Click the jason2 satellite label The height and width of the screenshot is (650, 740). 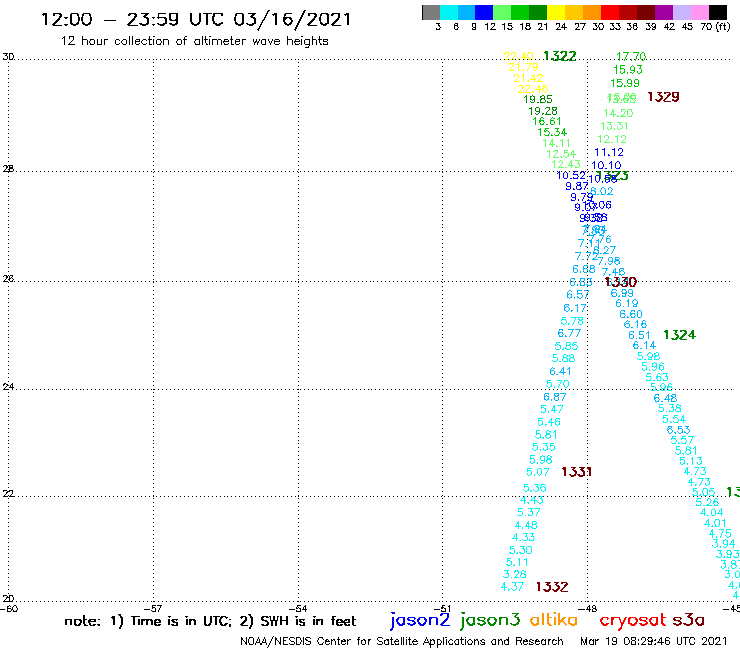pyautogui.click(x=420, y=620)
